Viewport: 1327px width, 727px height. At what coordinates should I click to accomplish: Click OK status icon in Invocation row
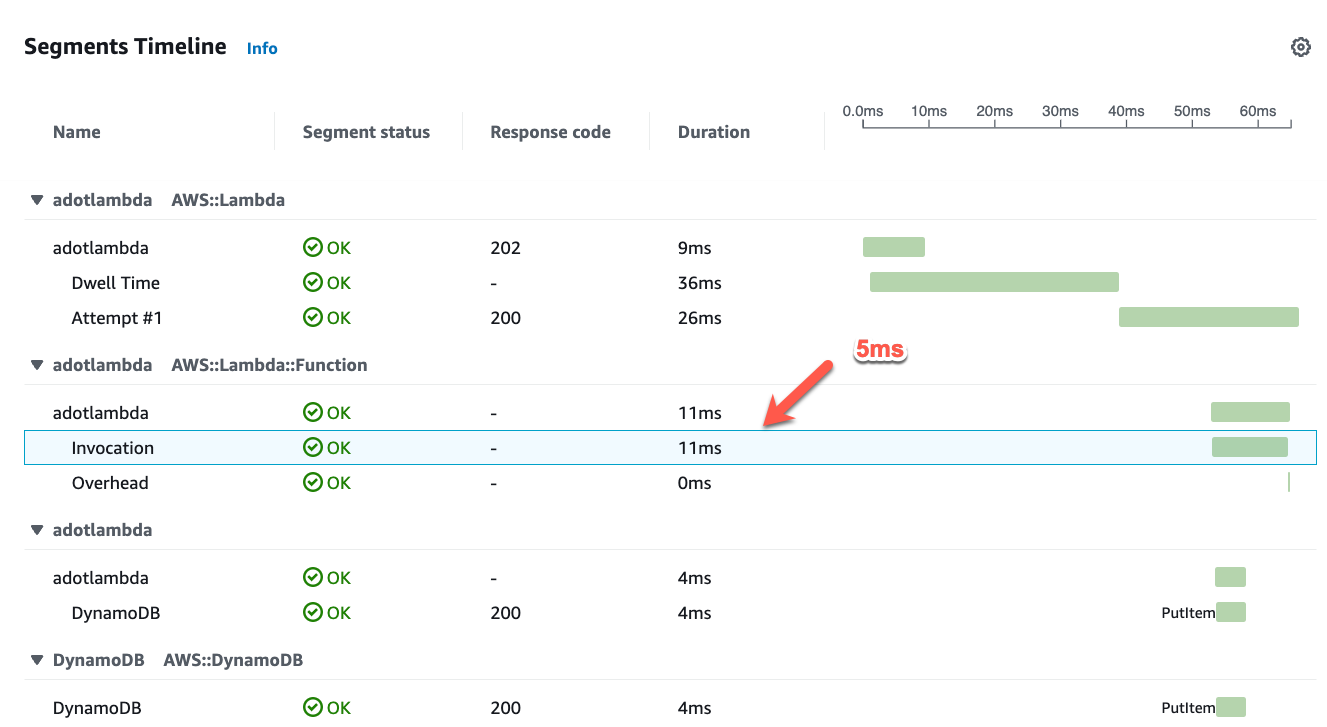[313, 448]
